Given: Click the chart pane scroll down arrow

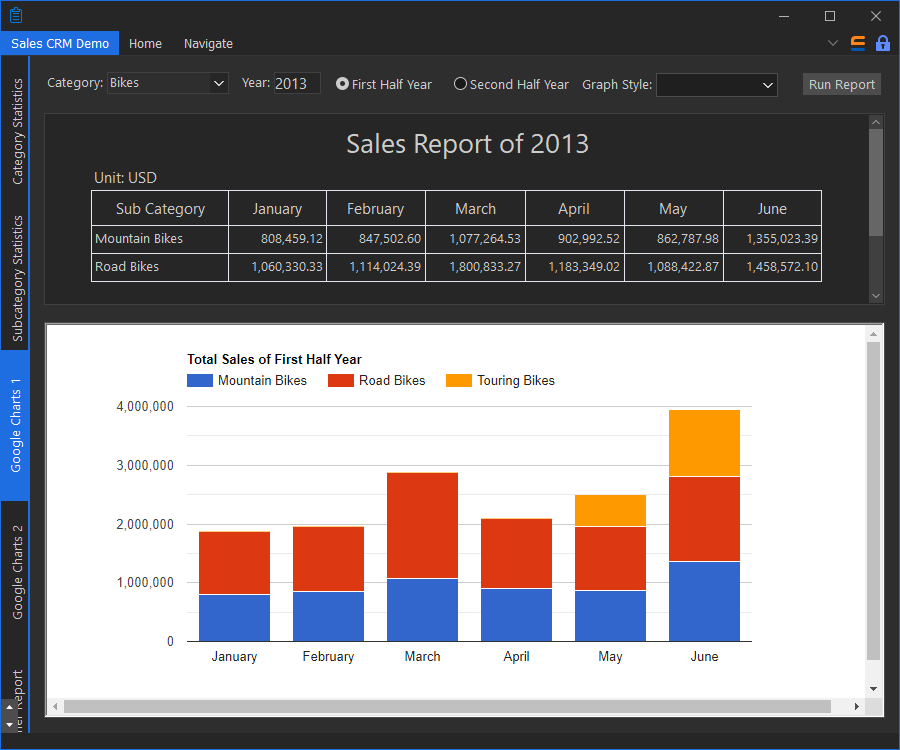Looking at the screenshot, I should [873, 689].
